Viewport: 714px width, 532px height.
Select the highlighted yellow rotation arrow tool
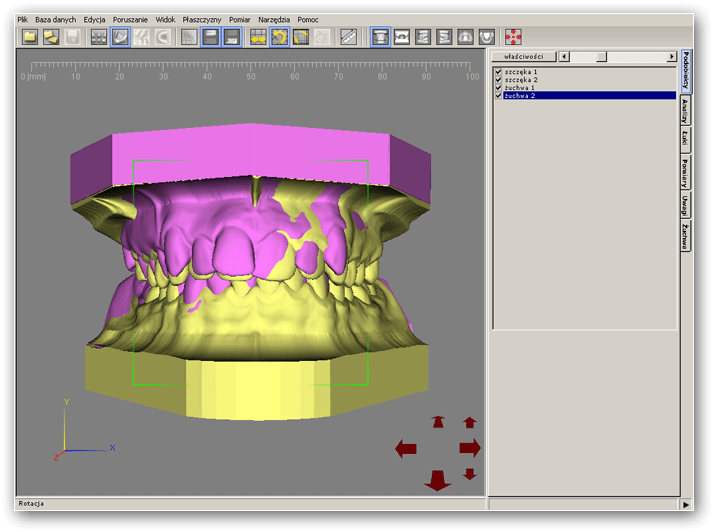[279, 37]
